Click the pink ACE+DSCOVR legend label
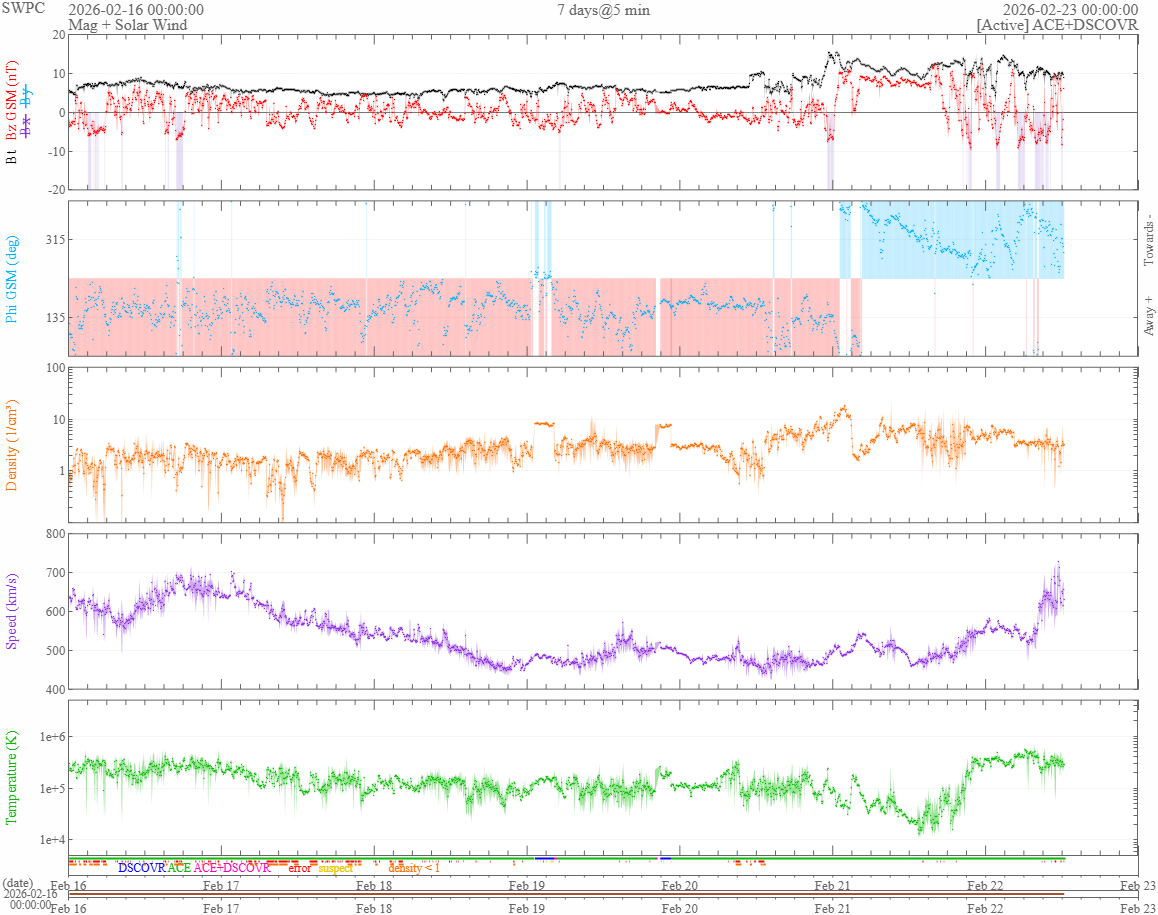Image resolution: width=1158 pixels, height=915 pixels. (x=232, y=868)
